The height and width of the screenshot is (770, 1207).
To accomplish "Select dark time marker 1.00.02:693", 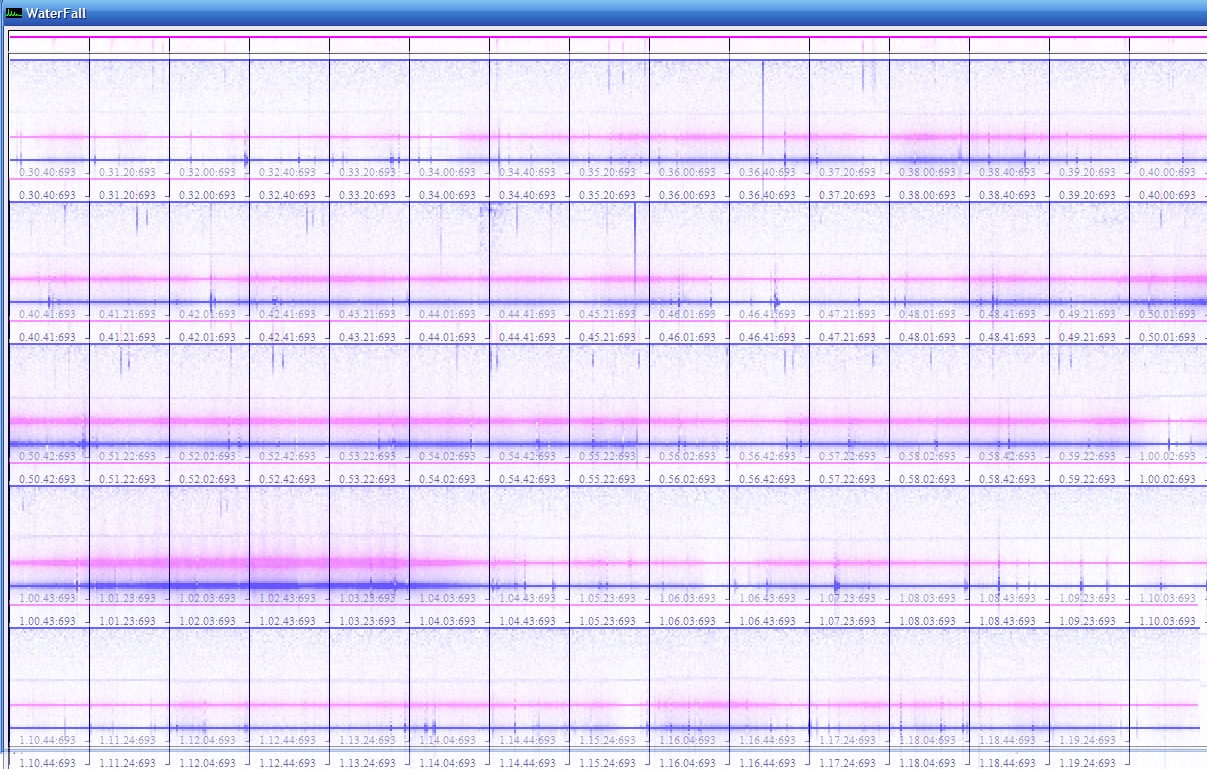I will coord(1168,479).
